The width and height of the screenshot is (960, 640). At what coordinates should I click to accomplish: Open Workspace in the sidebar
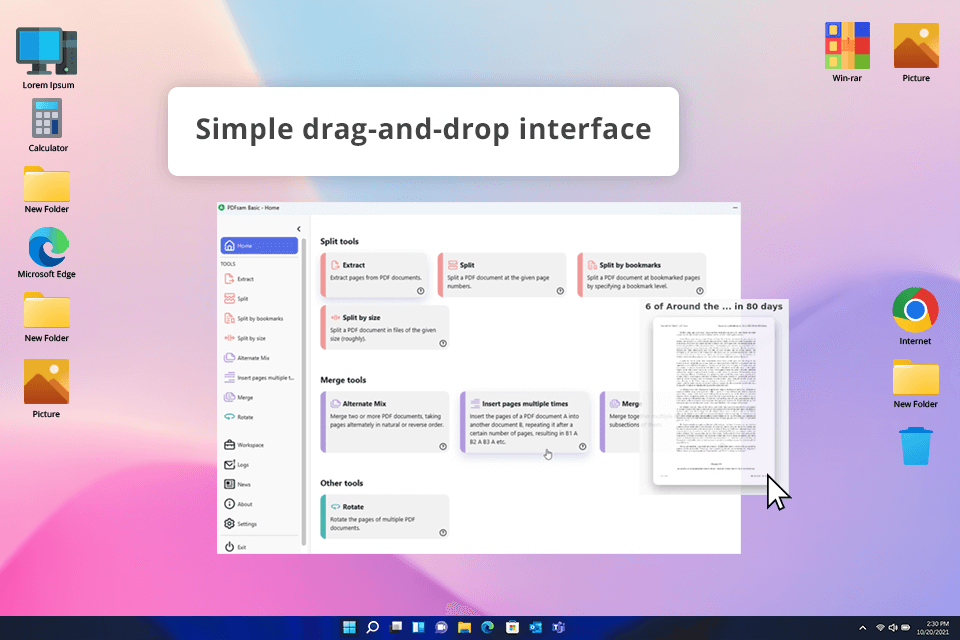pos(259,445)
